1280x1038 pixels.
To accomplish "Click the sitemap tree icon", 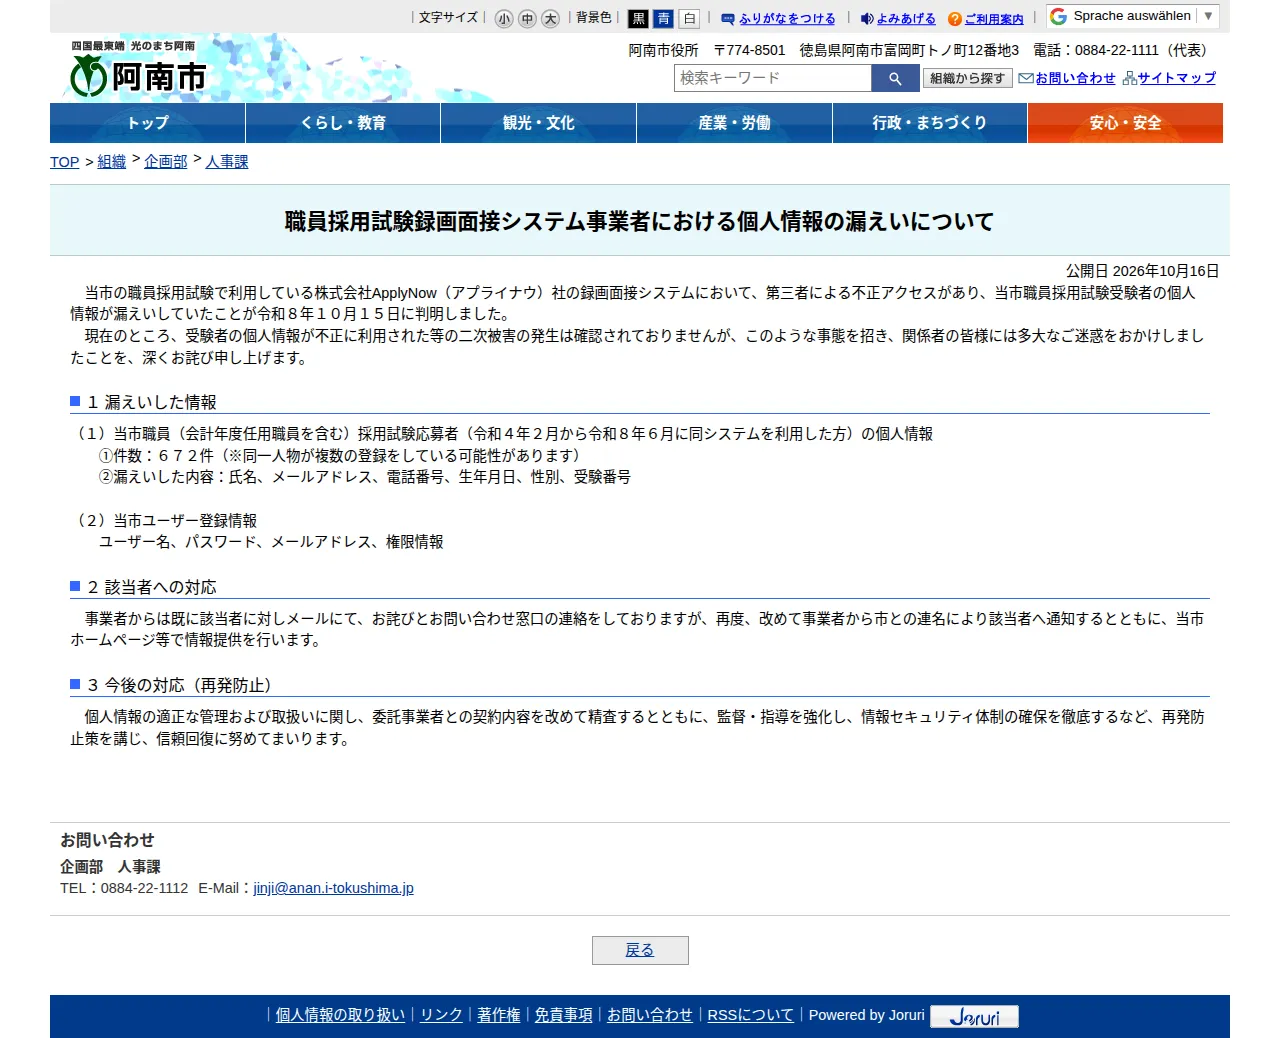I will click(x=1130, y=78).
